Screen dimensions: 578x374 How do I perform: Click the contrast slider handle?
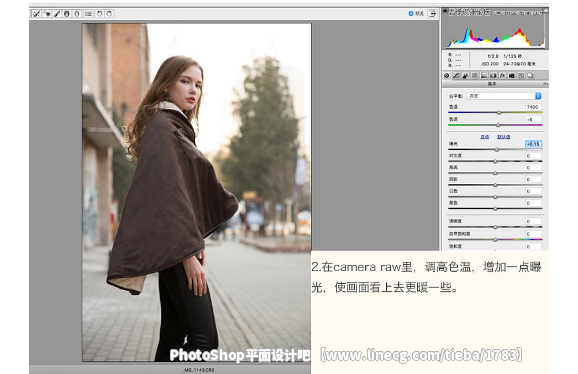point(495,161)
